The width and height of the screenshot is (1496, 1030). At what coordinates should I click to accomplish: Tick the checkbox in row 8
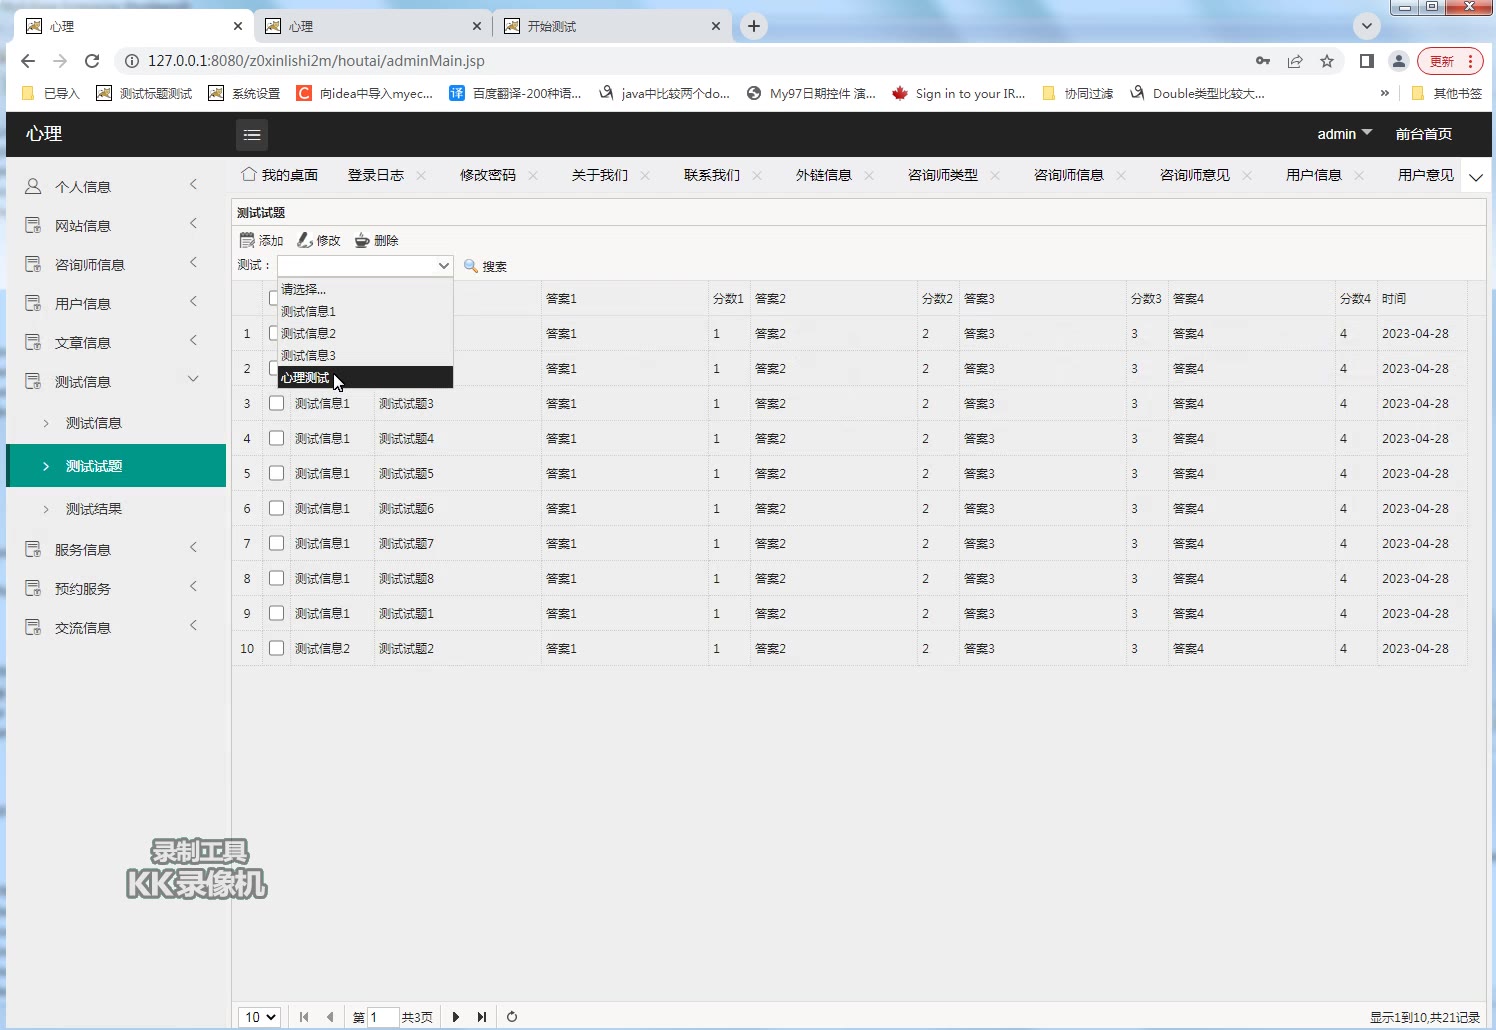[277, 578]
